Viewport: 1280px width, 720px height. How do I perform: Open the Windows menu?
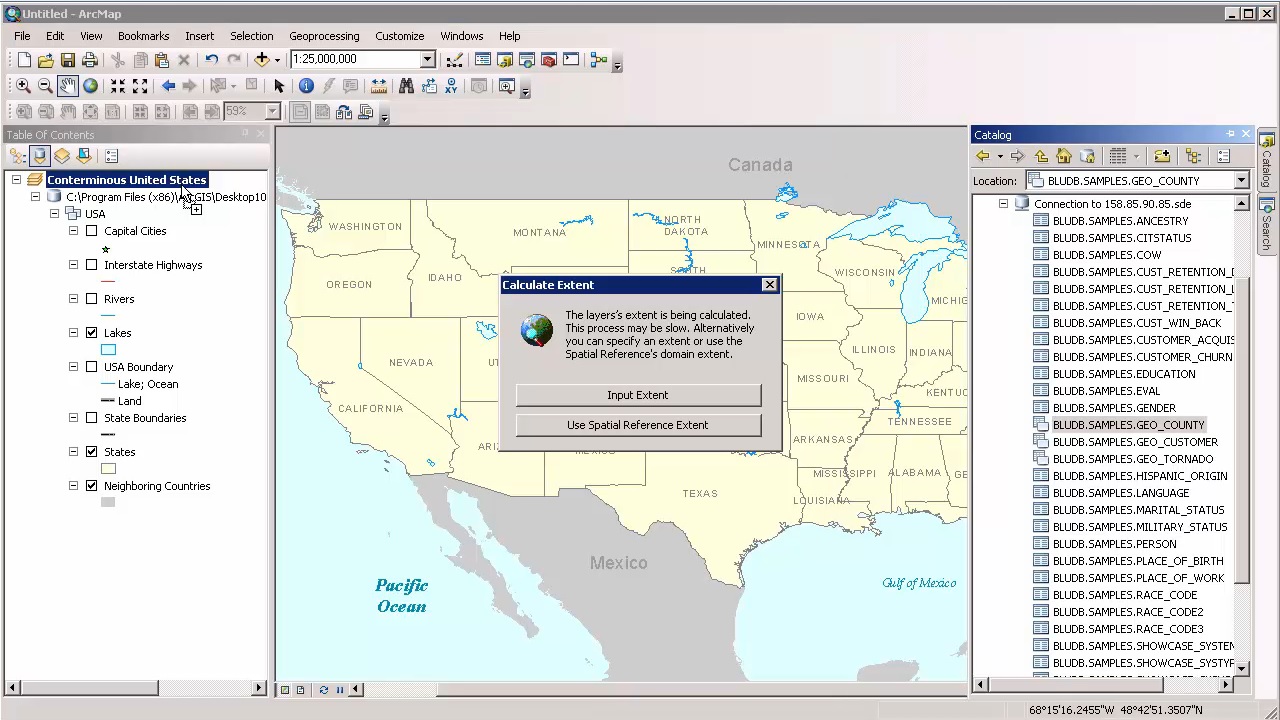pos(461,36)
